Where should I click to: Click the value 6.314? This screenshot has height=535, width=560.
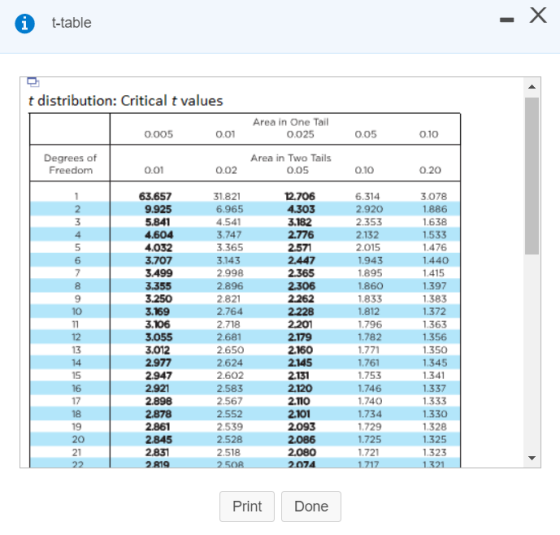click(368, 196)
